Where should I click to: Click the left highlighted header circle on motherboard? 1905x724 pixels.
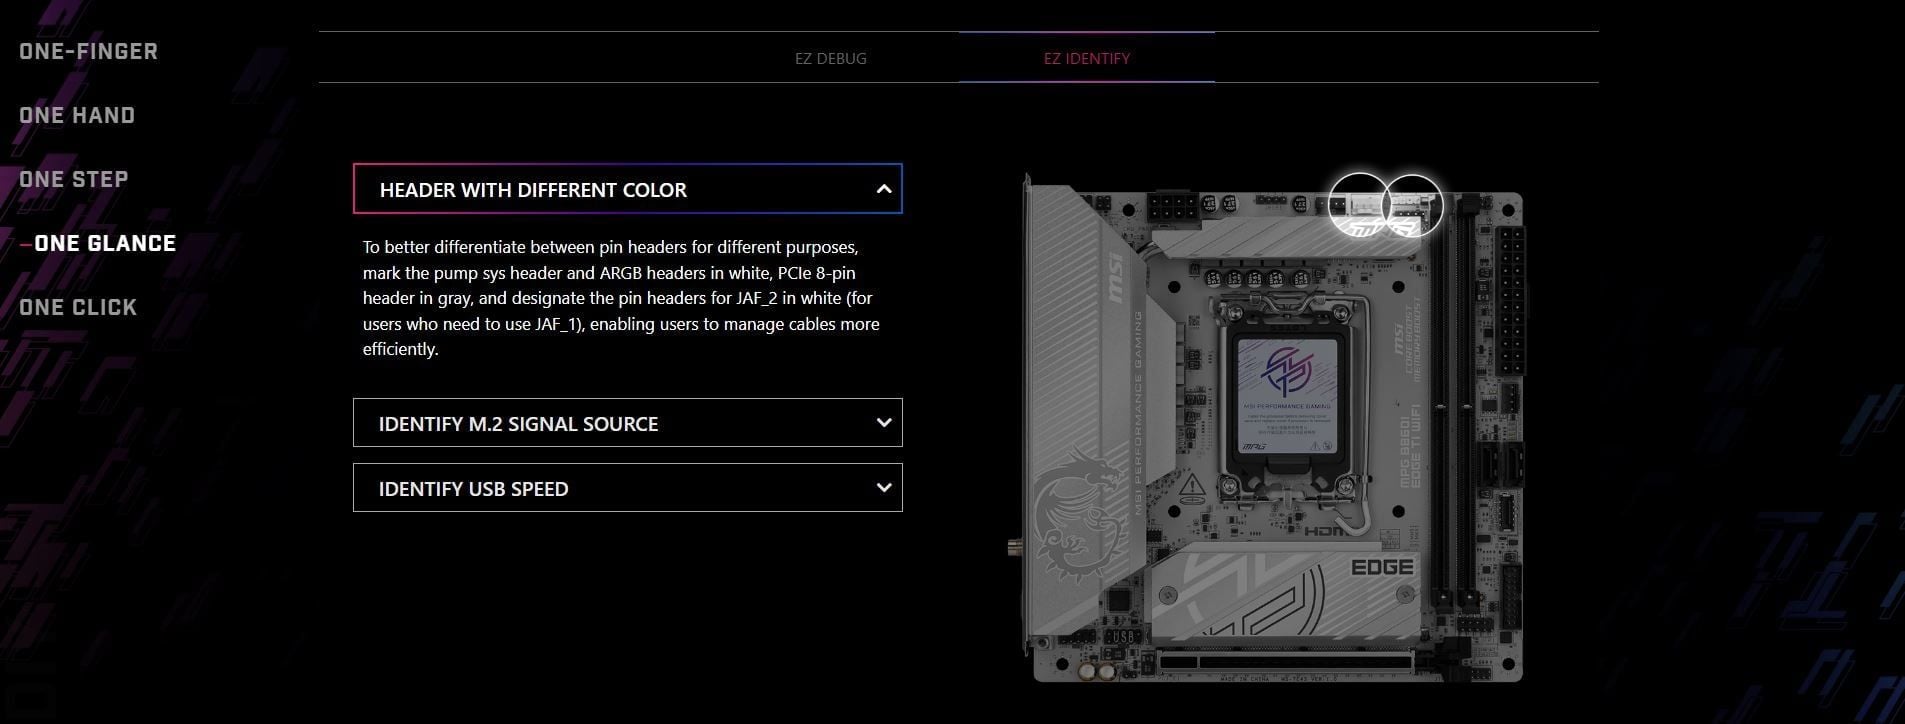point(1359,204)
